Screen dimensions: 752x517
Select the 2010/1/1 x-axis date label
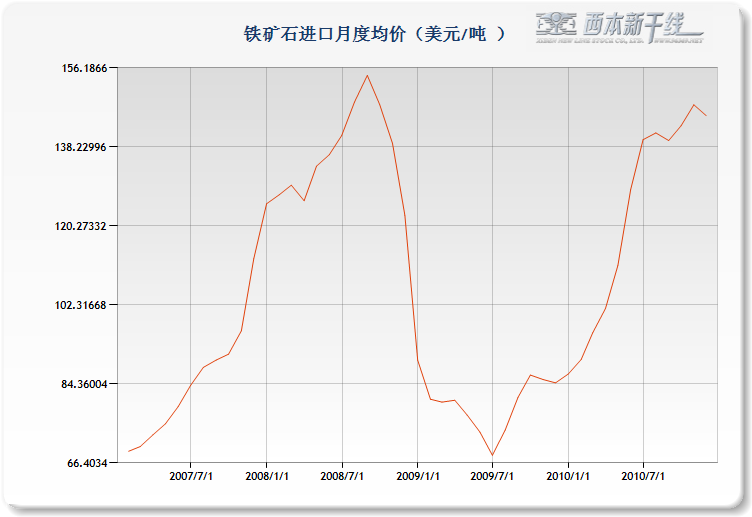click(568, 477)
